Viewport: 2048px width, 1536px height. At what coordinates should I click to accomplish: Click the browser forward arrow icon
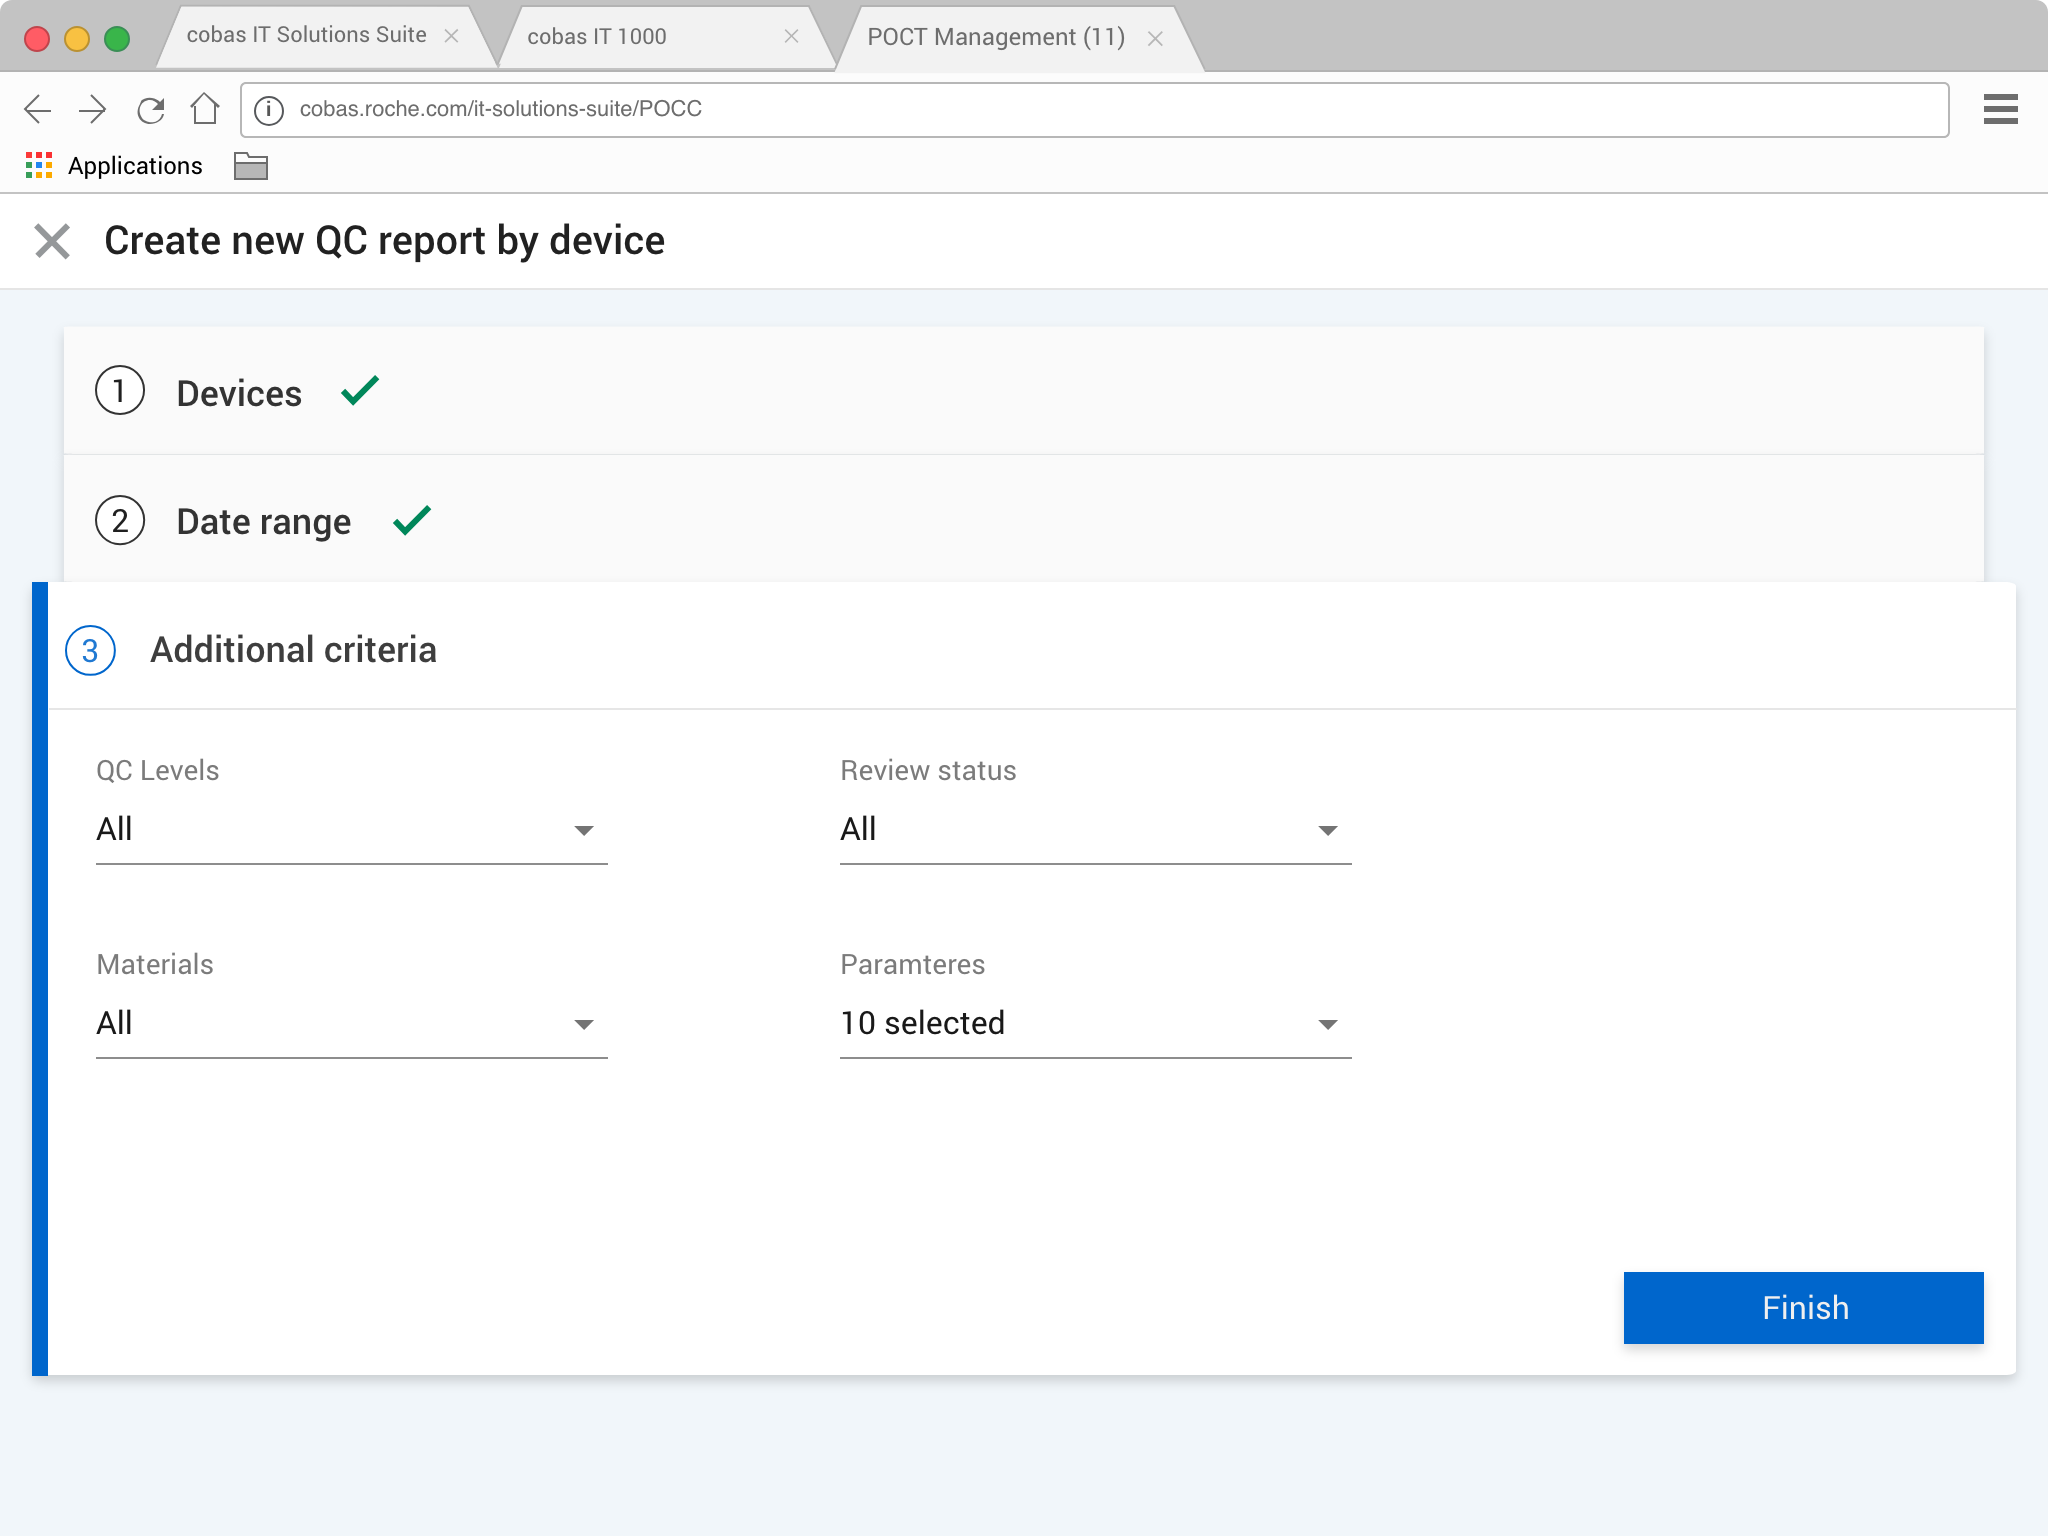(x=93, y=109)
